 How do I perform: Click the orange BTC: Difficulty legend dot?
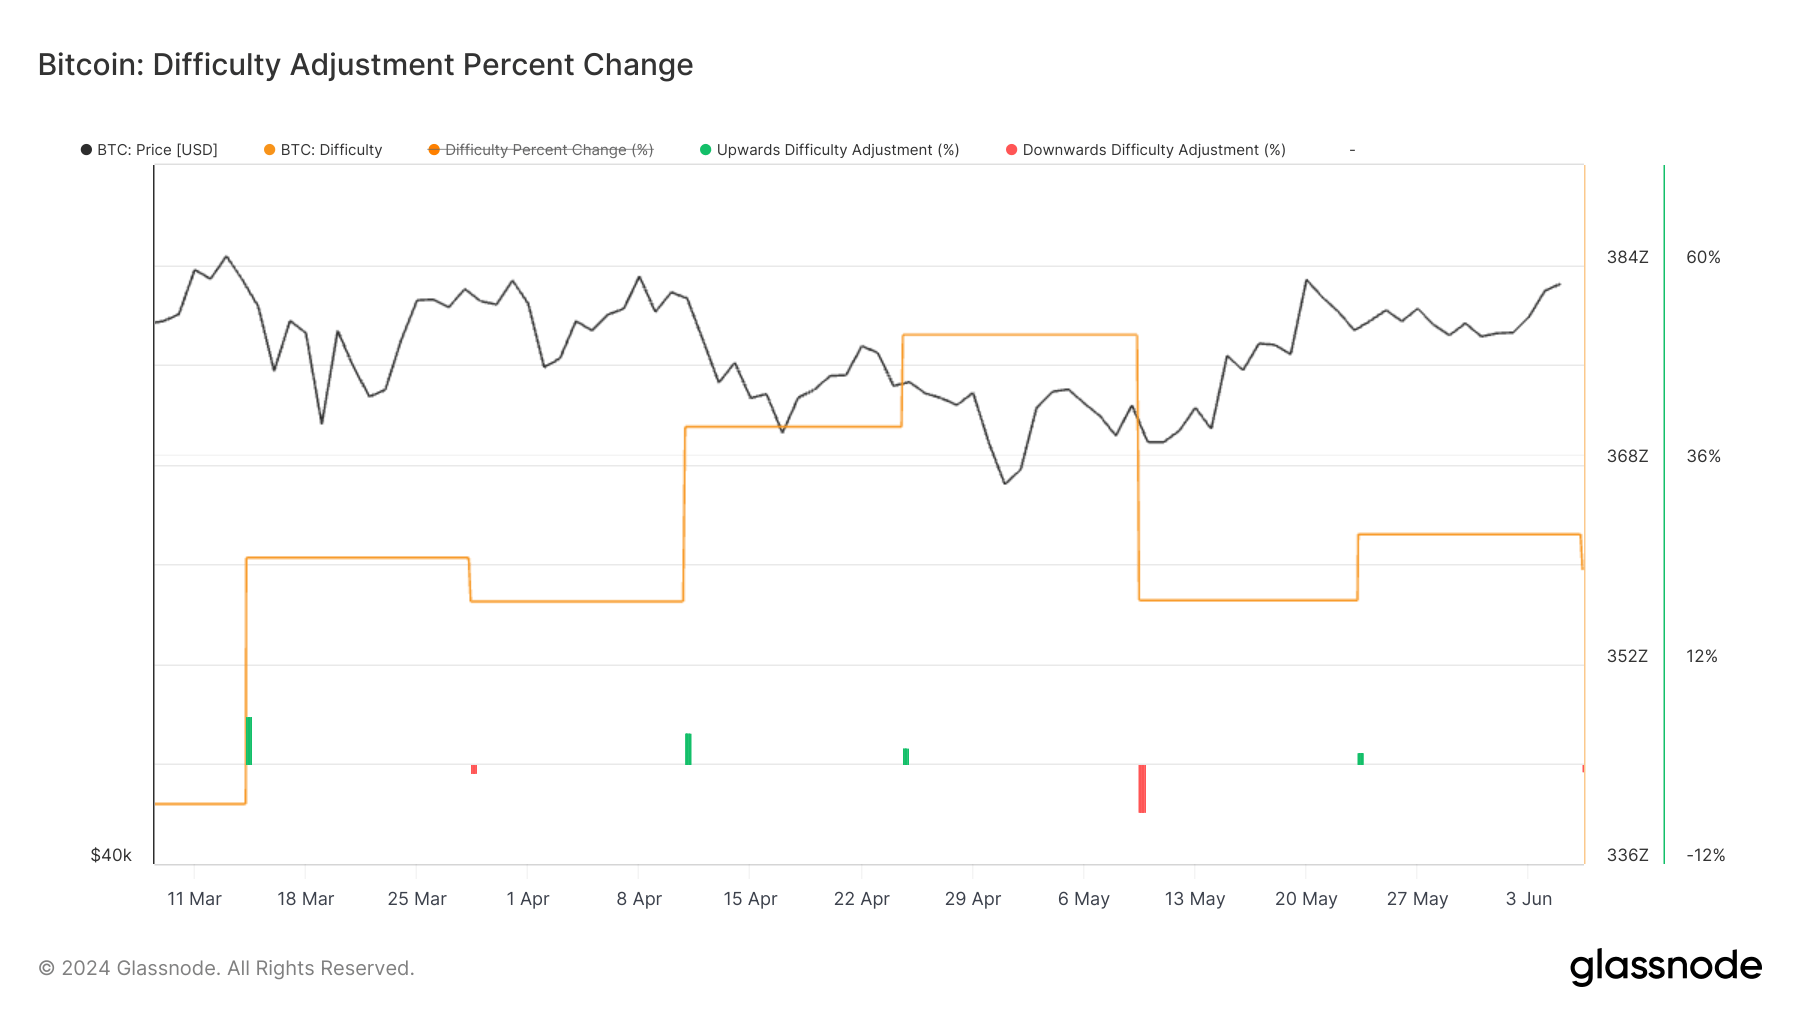[x=269, y=150]
